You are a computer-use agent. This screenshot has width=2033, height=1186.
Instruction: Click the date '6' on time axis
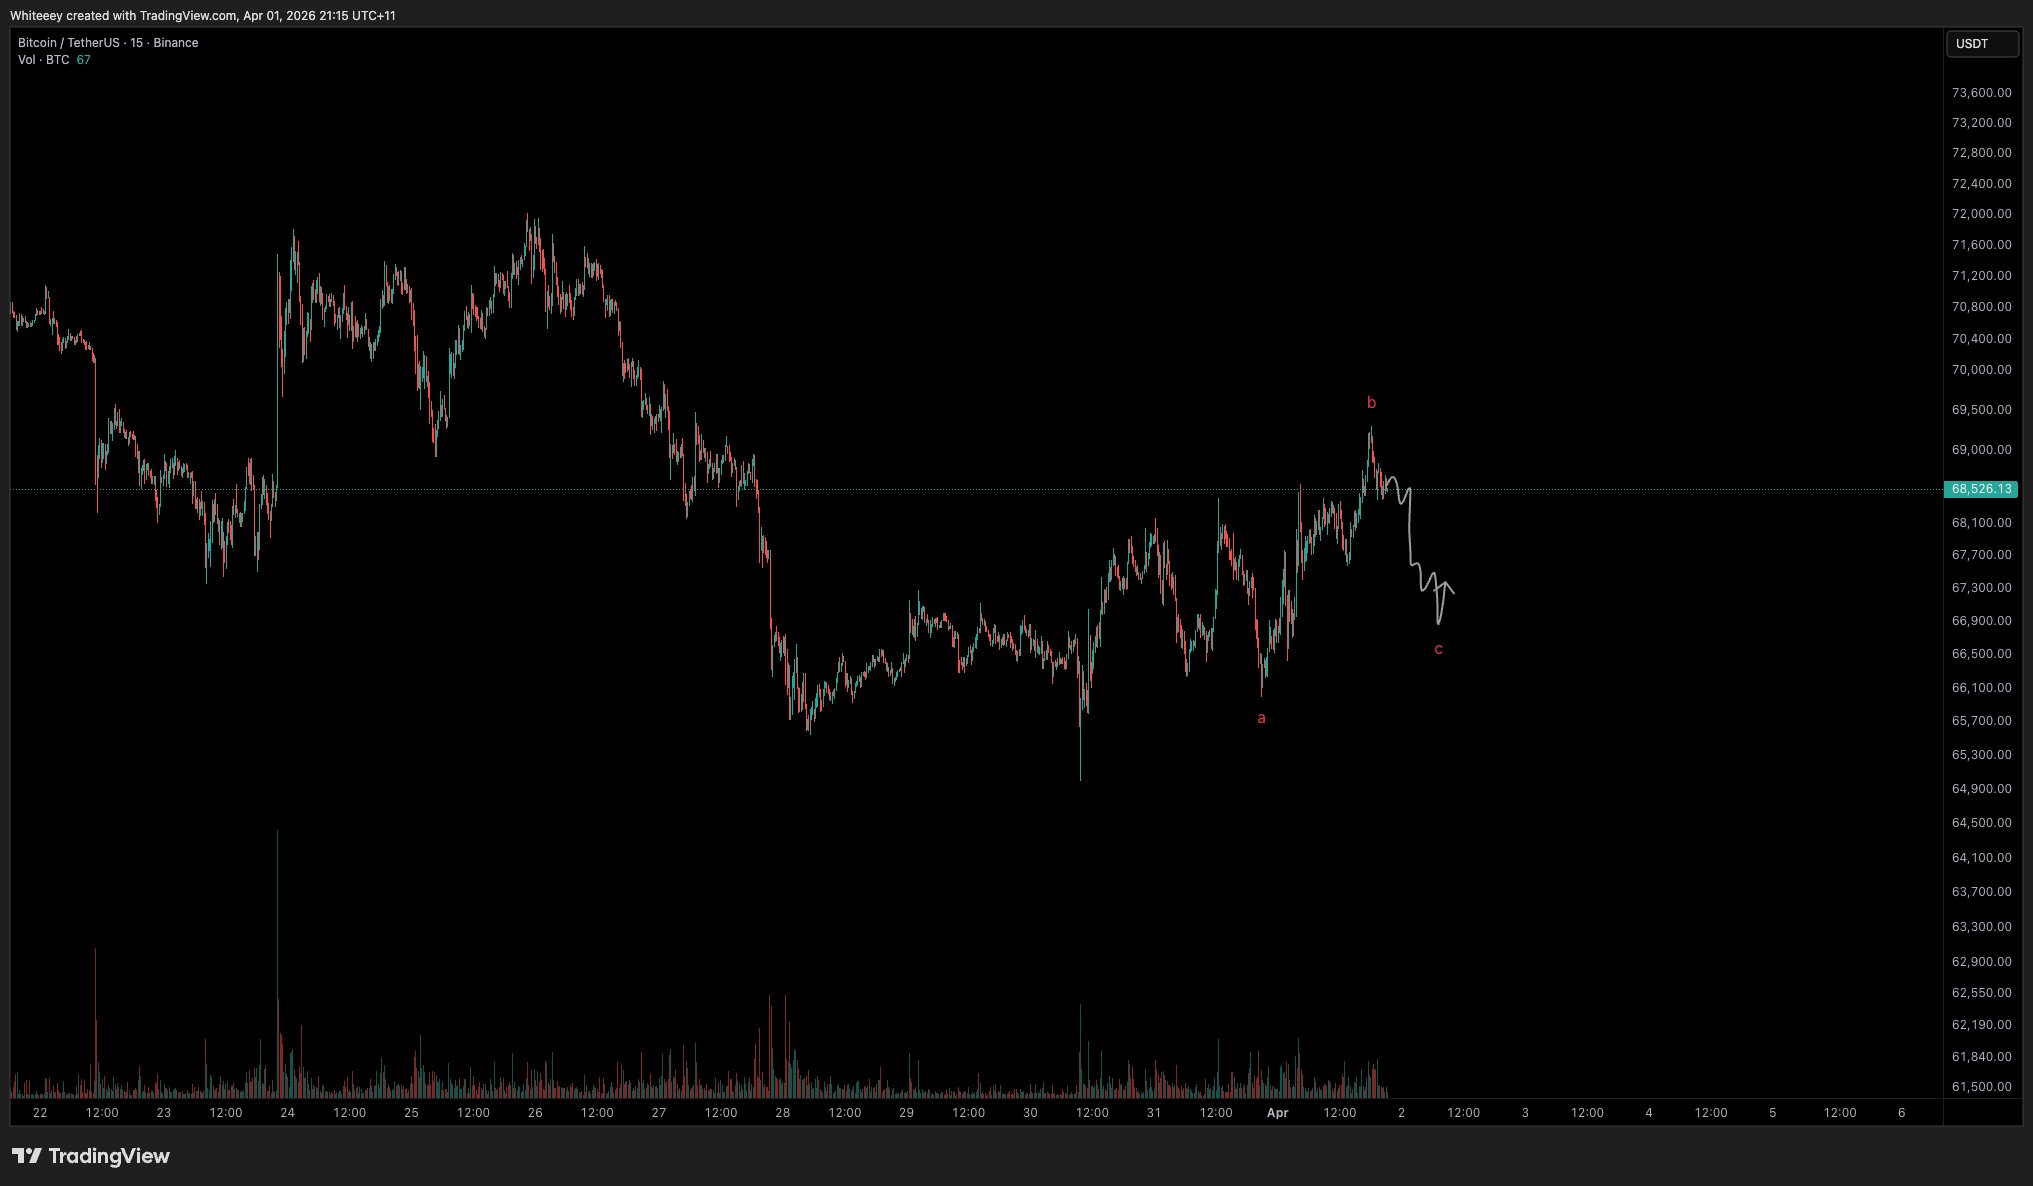pyautogui.click(x=1901, y=1112)
